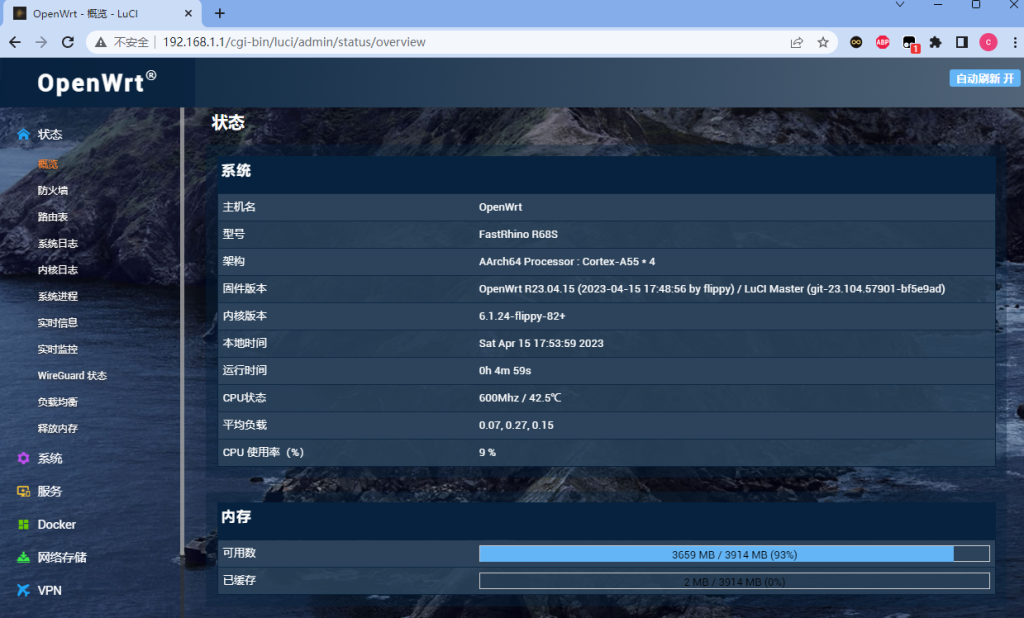The image size is (1024, 618).
Task: Go back using the browser back arrow
Action: click(15, 42)
